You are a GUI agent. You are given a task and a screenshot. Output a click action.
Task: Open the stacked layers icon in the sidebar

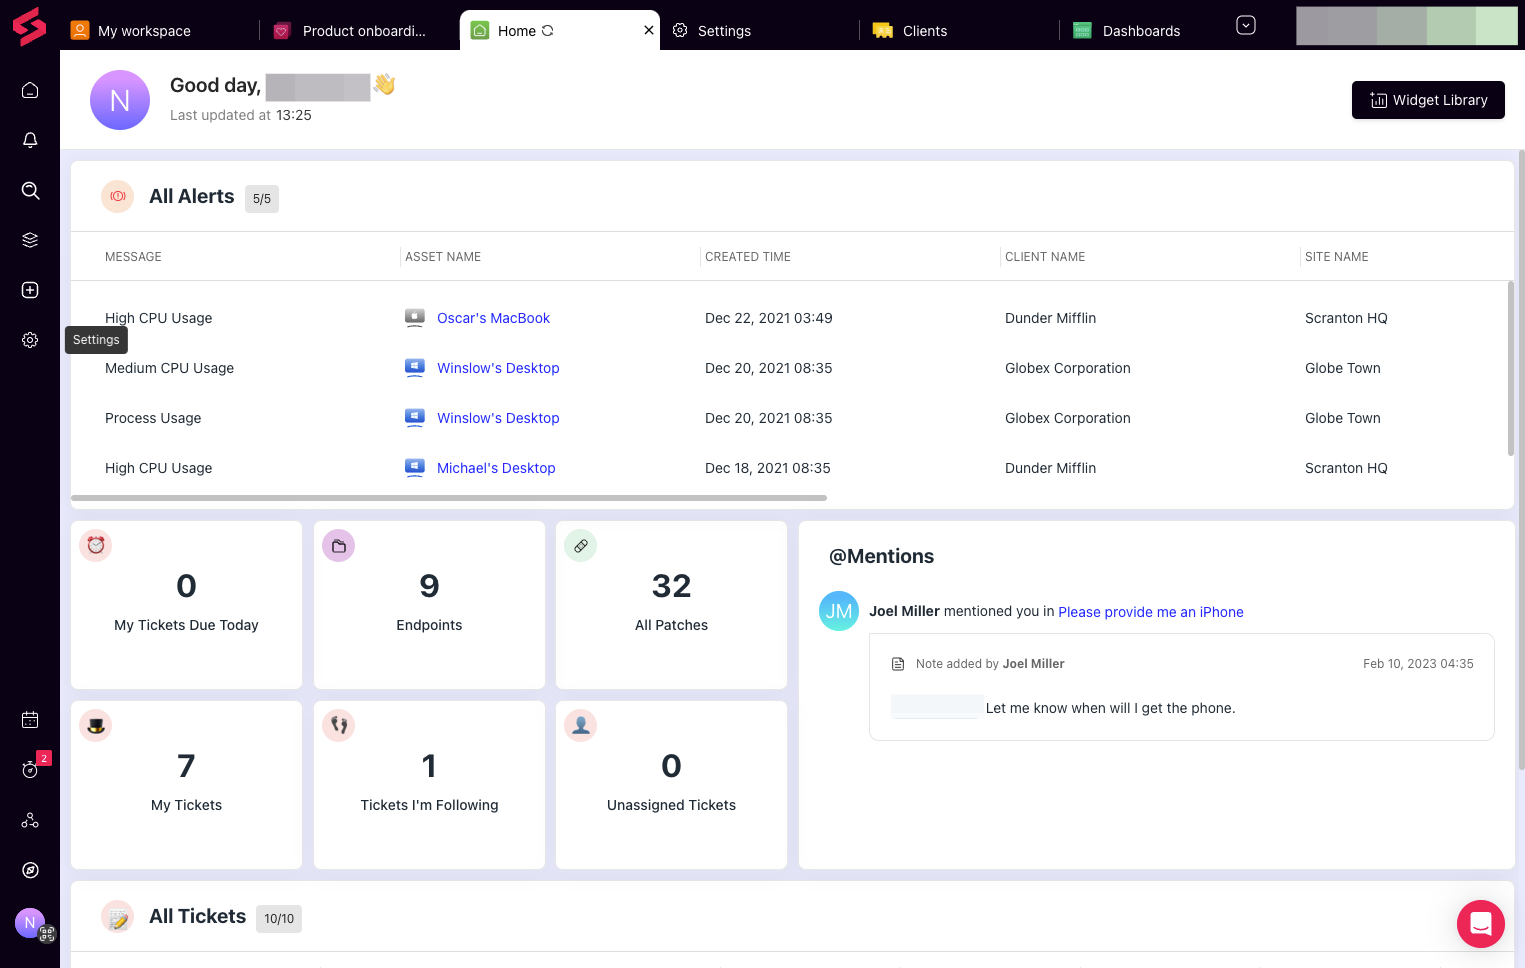point(30,240)
